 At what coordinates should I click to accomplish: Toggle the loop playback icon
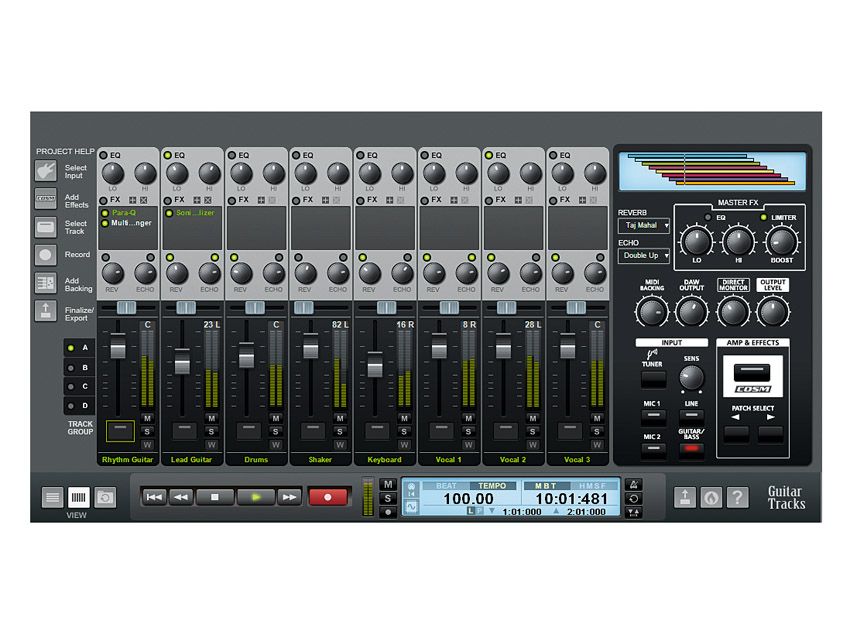(x=633, y=499)
